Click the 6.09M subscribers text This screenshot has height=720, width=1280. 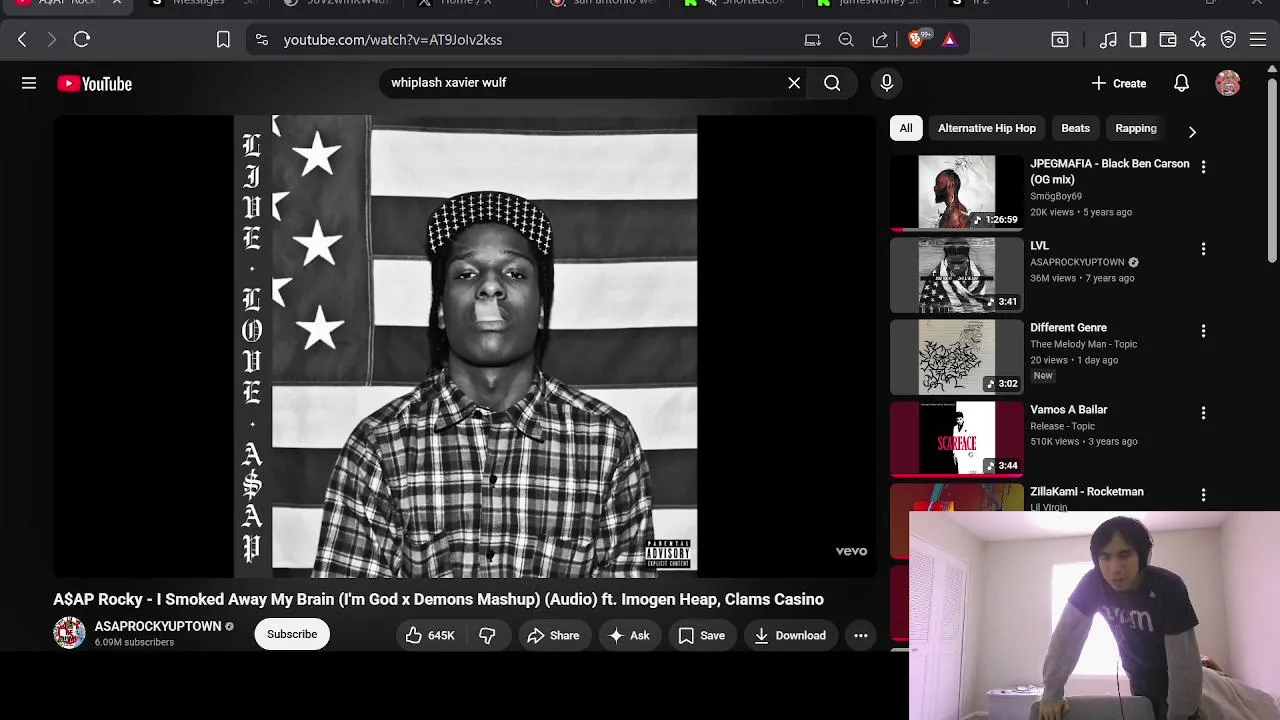pyautogui.click(x=134, y=642)
